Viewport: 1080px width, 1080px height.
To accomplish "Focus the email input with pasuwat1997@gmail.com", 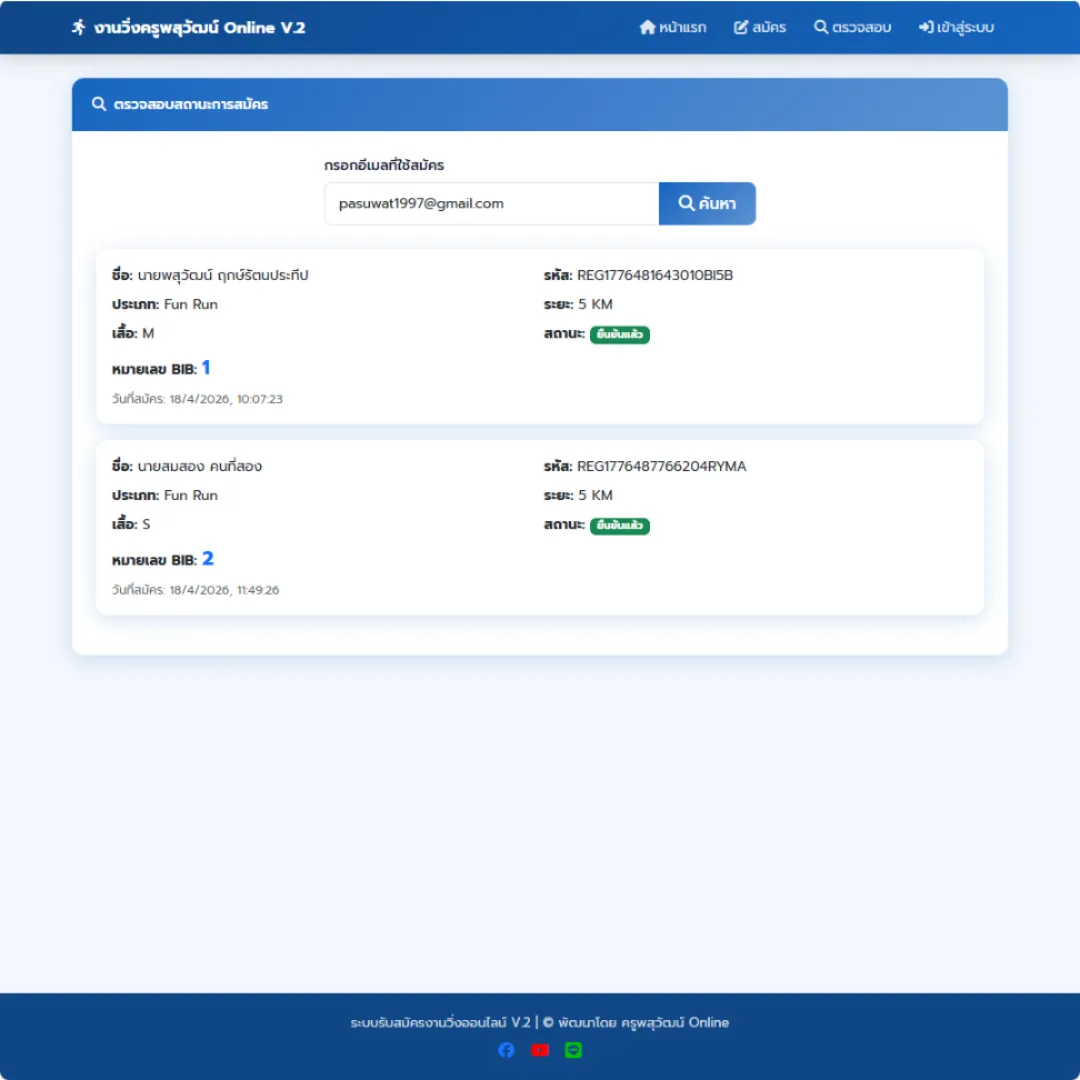I will [x=492, y=203].
